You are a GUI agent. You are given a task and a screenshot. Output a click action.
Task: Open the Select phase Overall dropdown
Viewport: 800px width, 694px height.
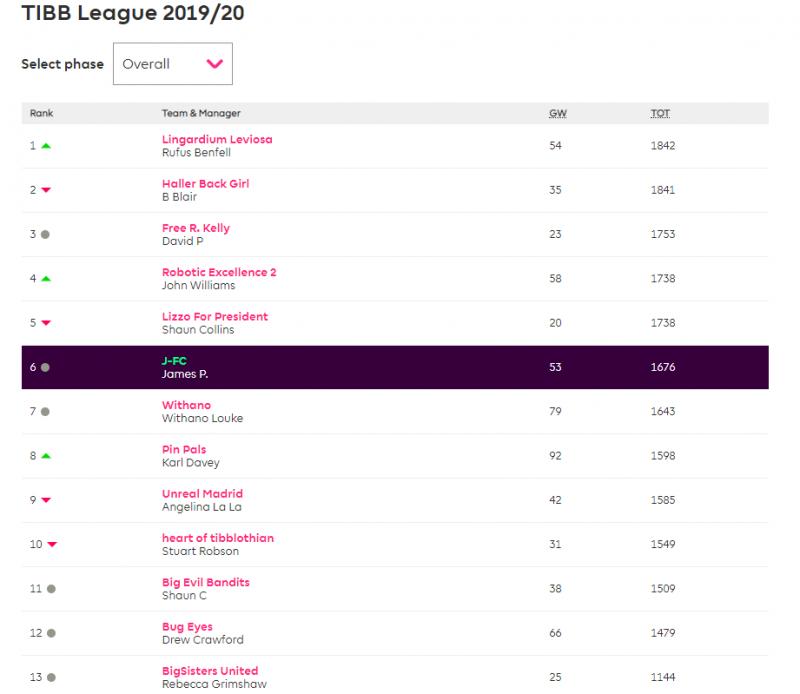(x=172, y=64)
